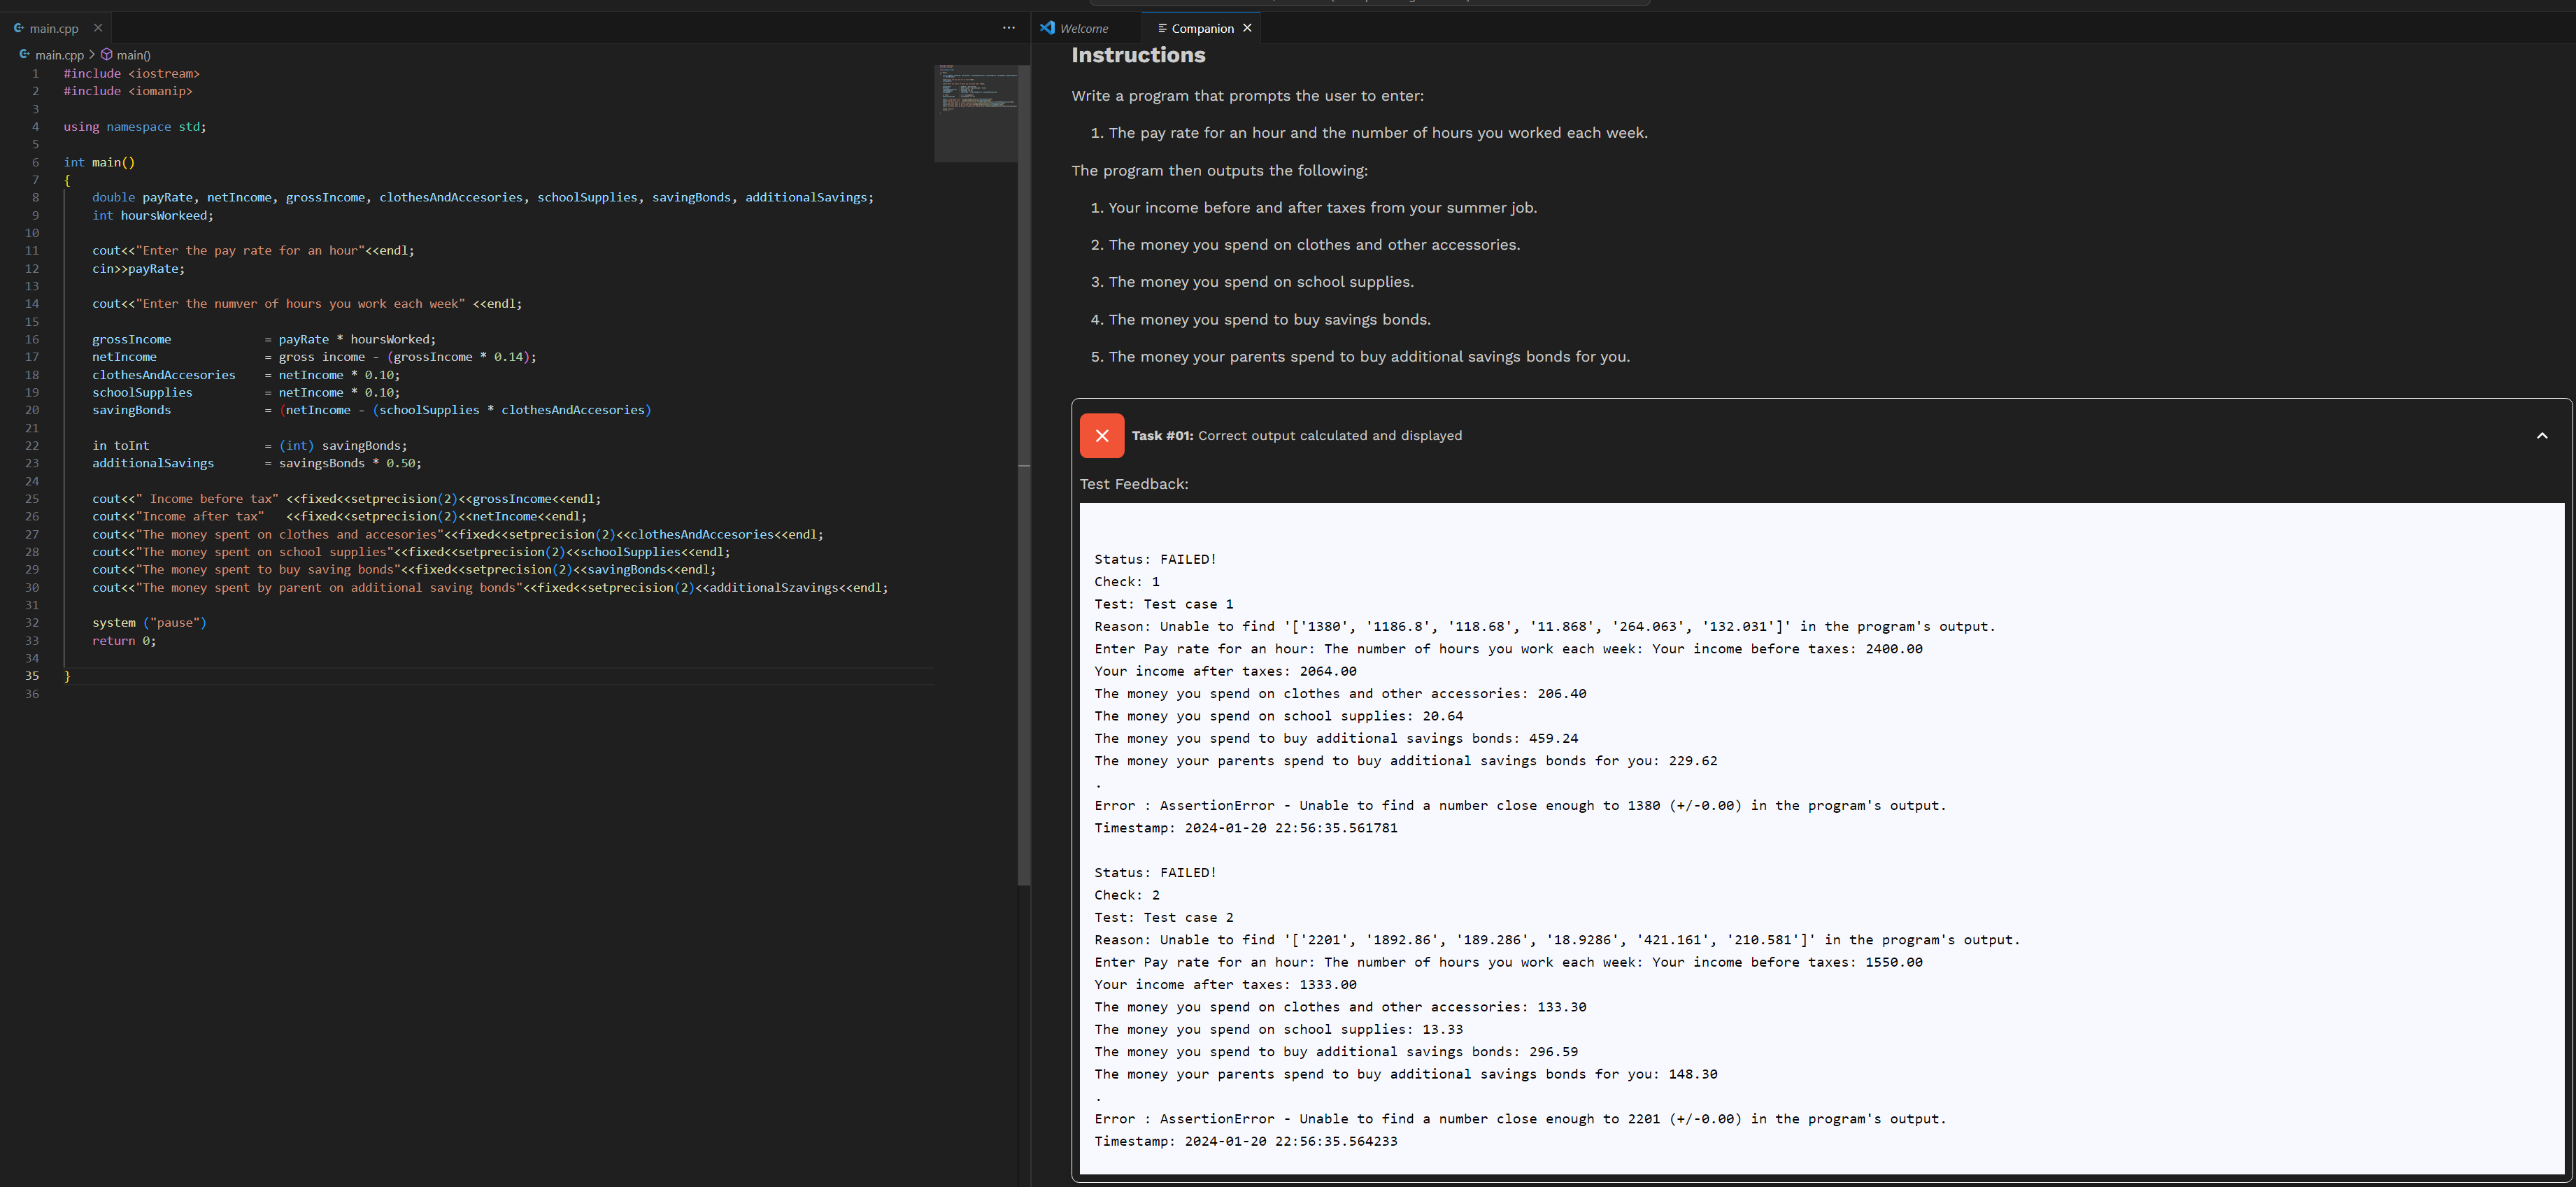
Task: Close the main.cpp editor tab
Action: tap(97, 28)
